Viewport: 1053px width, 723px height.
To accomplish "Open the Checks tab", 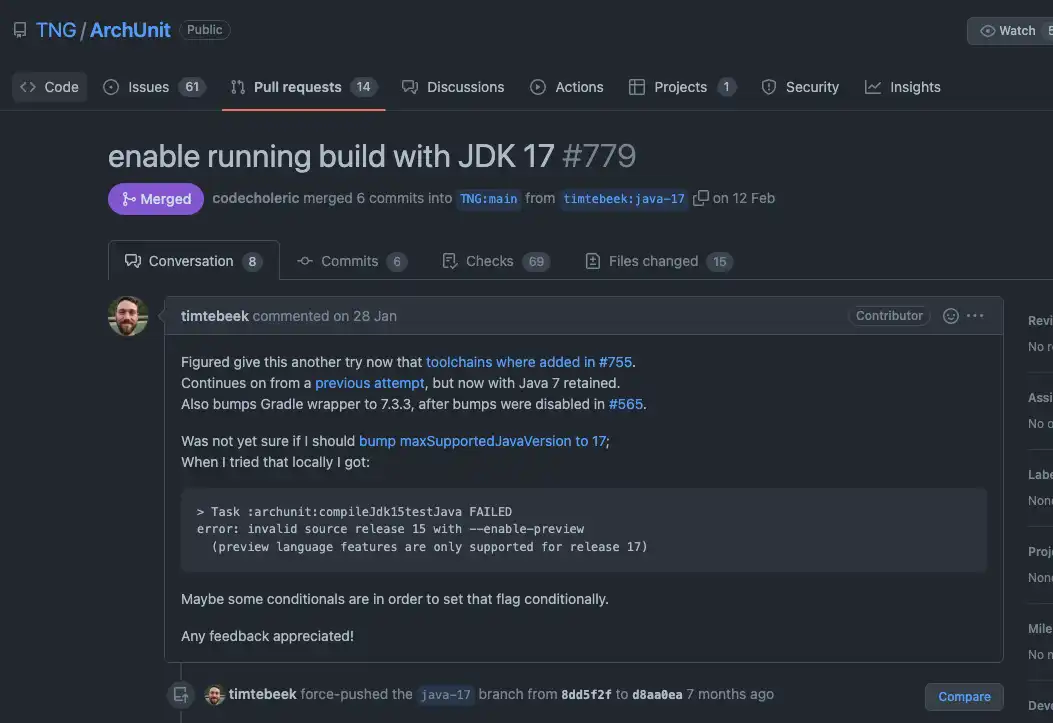I will [x=496, y=261].
